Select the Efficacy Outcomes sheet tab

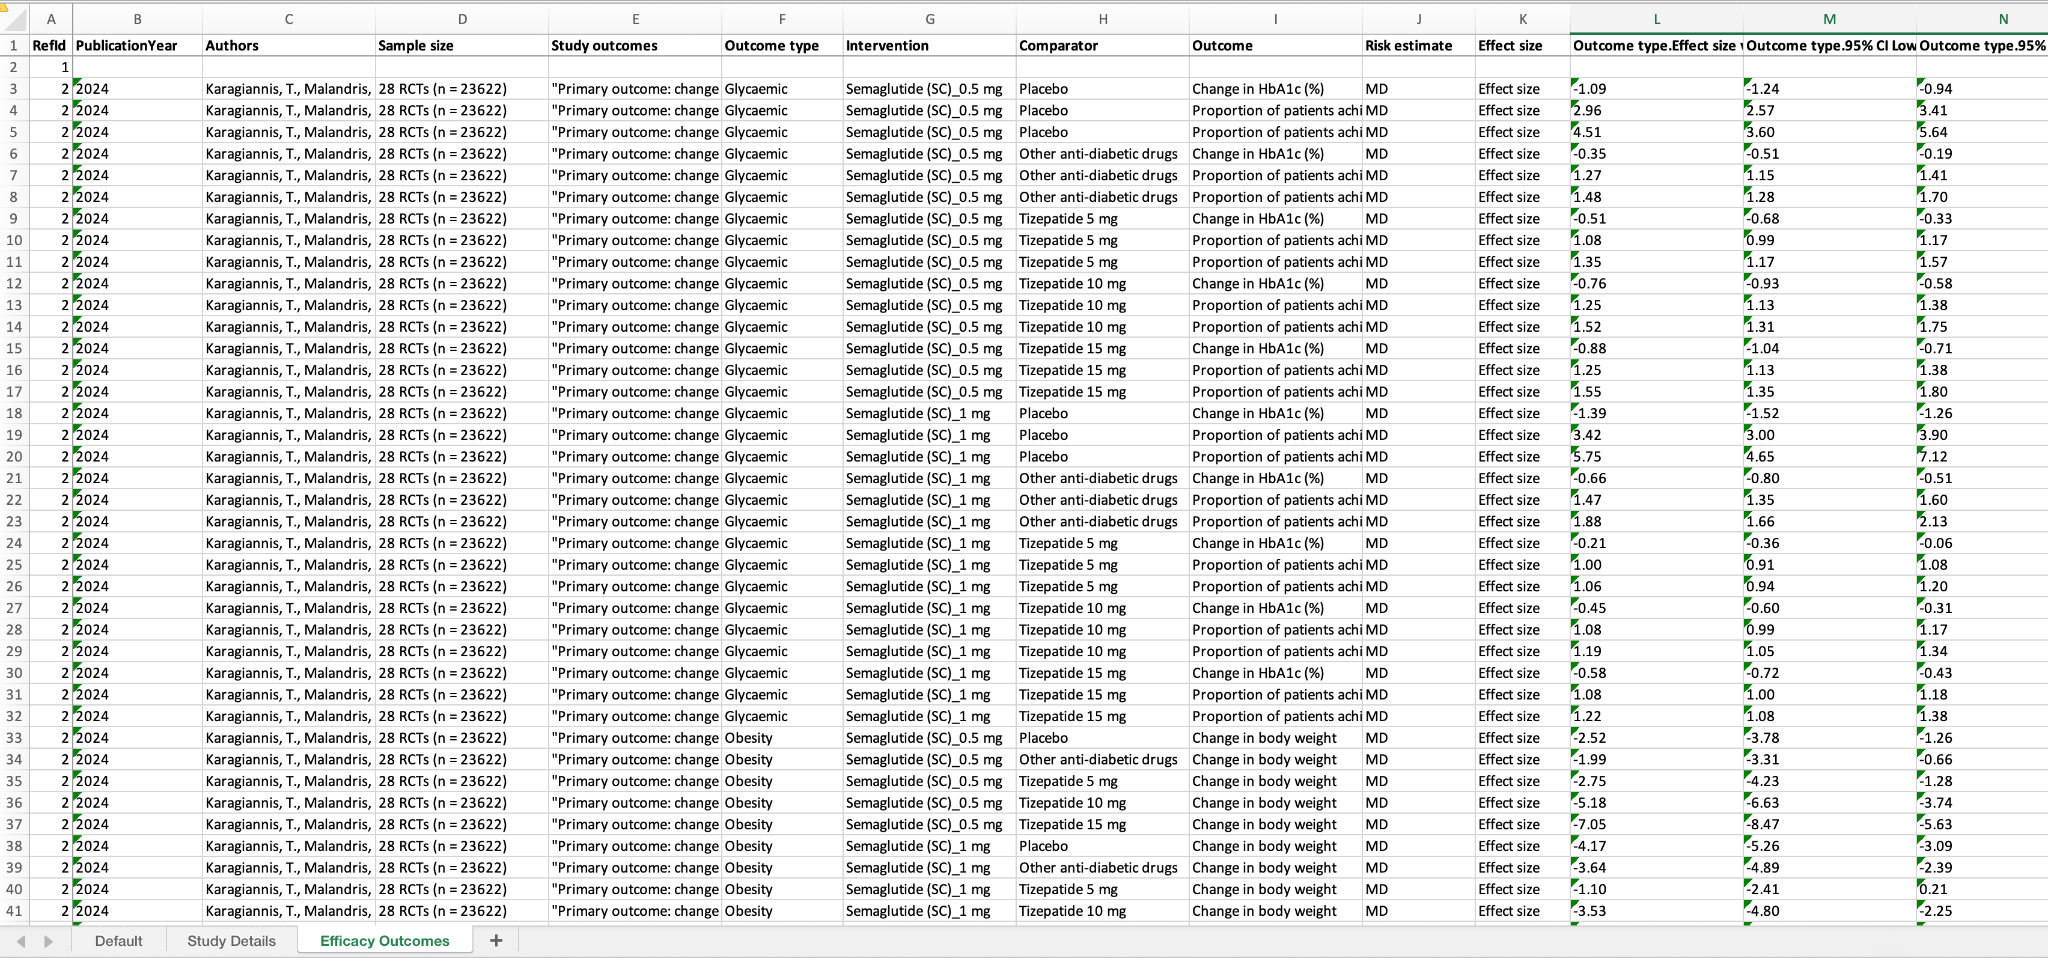(384, 941)
